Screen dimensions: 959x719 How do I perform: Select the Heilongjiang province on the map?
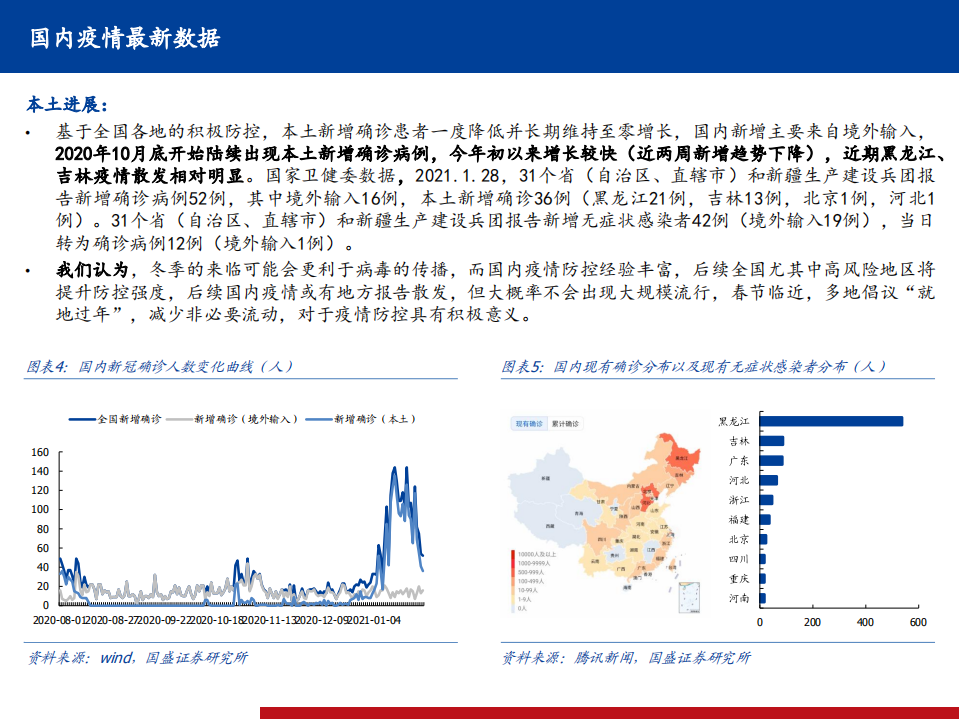tap(684, 458)
